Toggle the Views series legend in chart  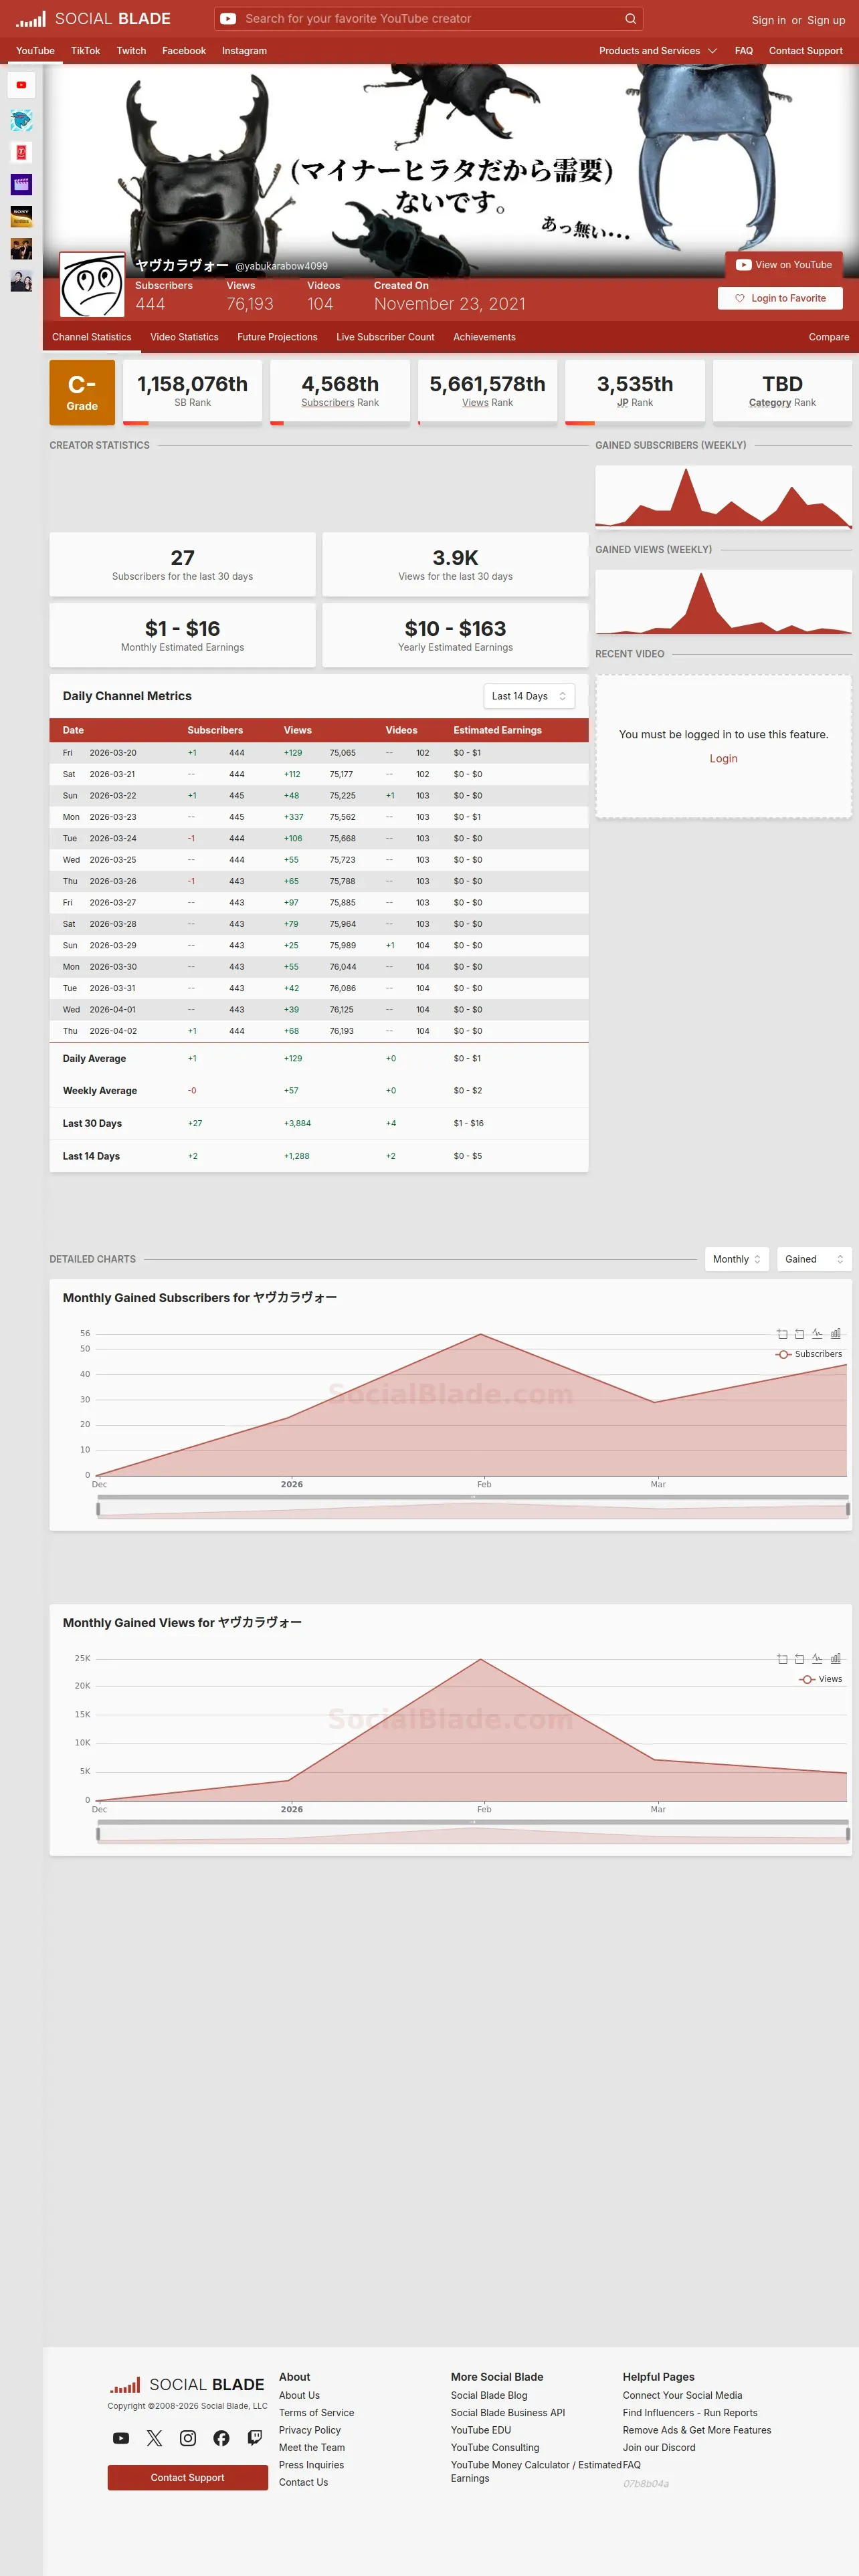(x=821, y=1679)
